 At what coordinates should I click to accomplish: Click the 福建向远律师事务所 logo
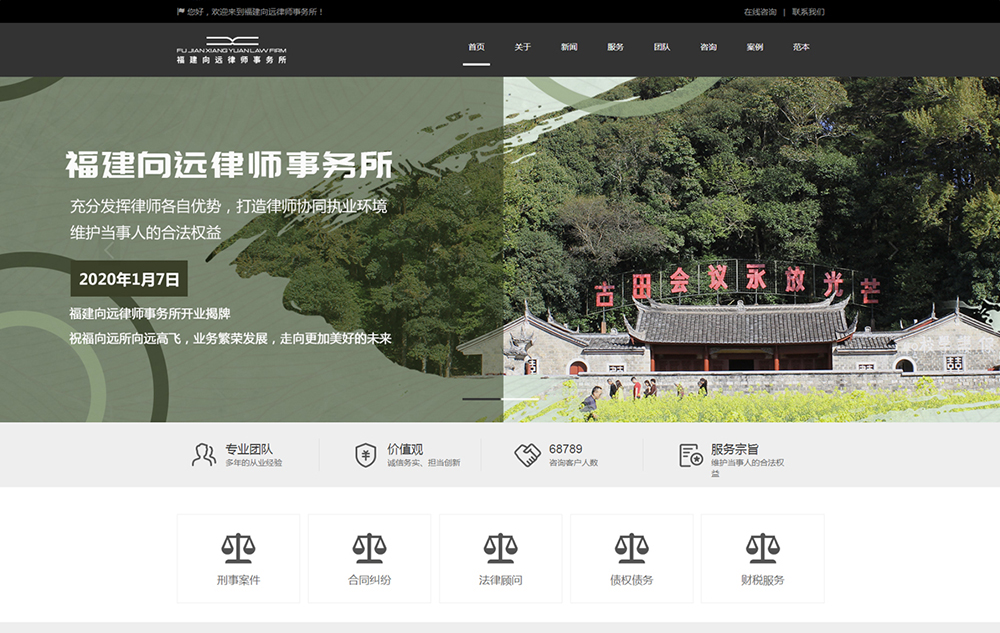tap(231, 50)
